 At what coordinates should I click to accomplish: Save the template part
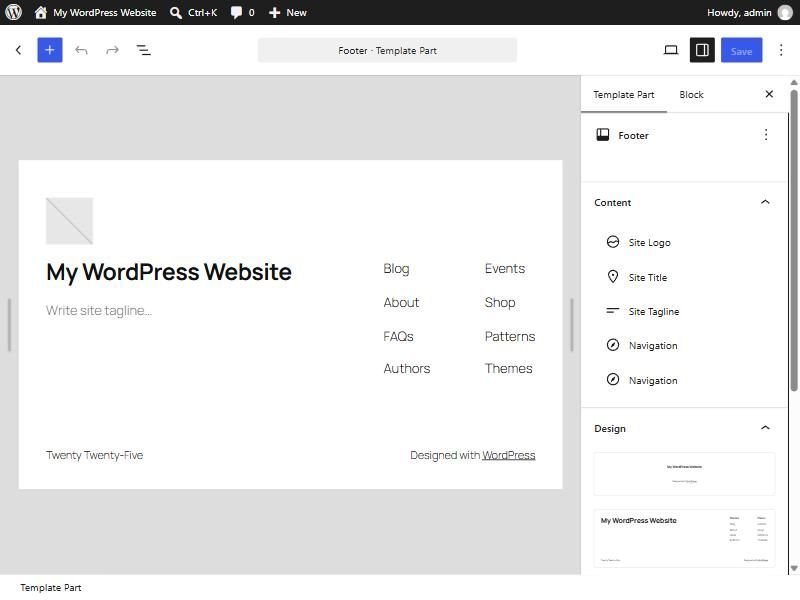[x=741, y=50]
